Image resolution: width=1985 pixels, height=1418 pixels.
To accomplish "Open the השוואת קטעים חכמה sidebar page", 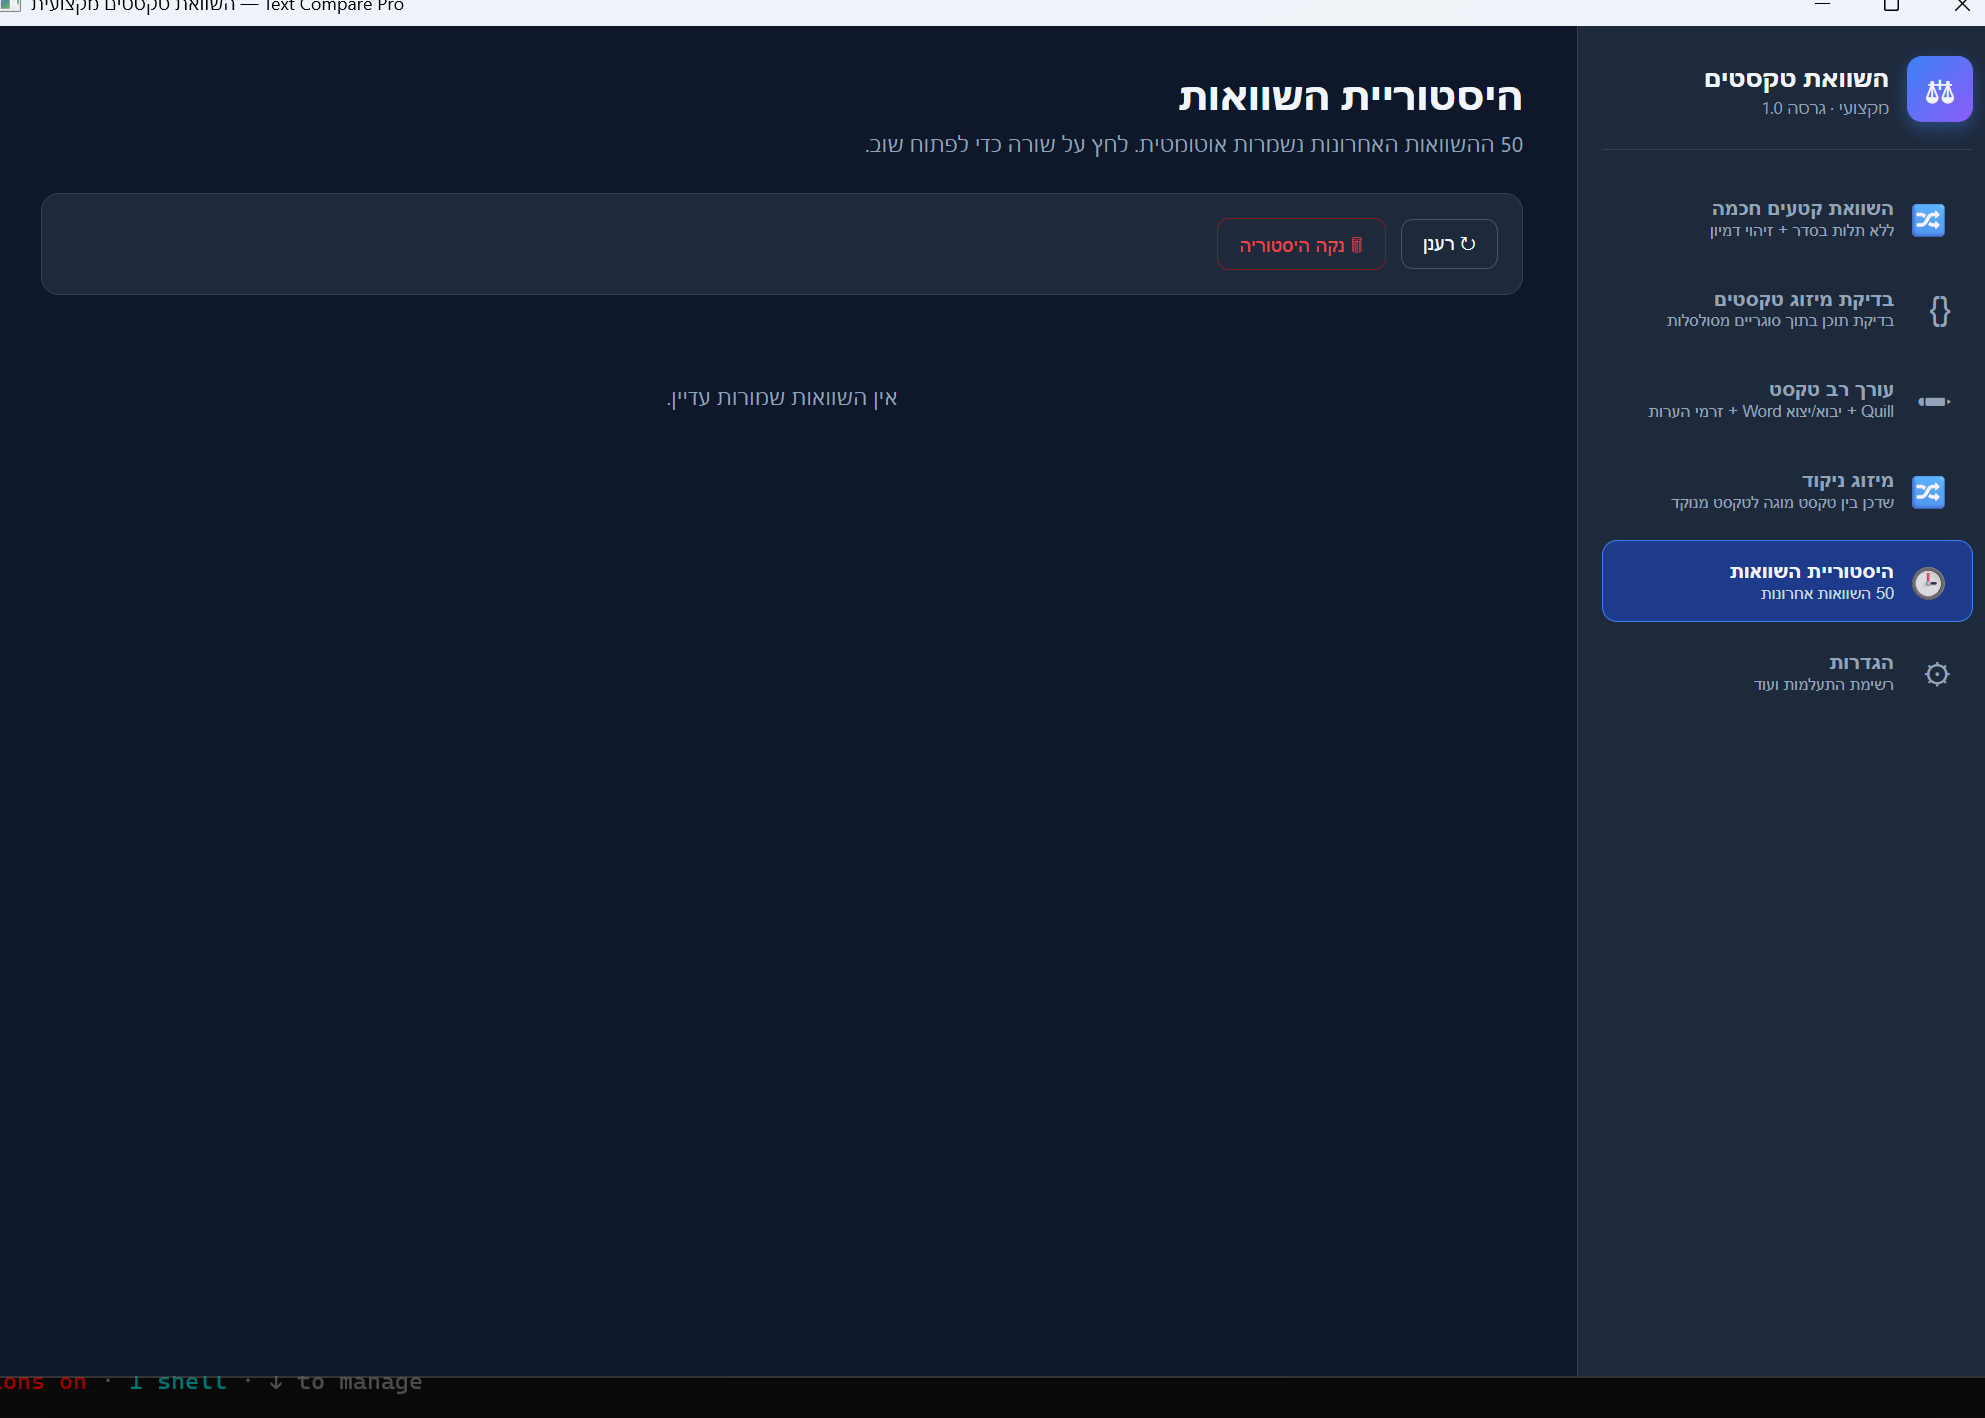I will click(x=1802, y=209).
